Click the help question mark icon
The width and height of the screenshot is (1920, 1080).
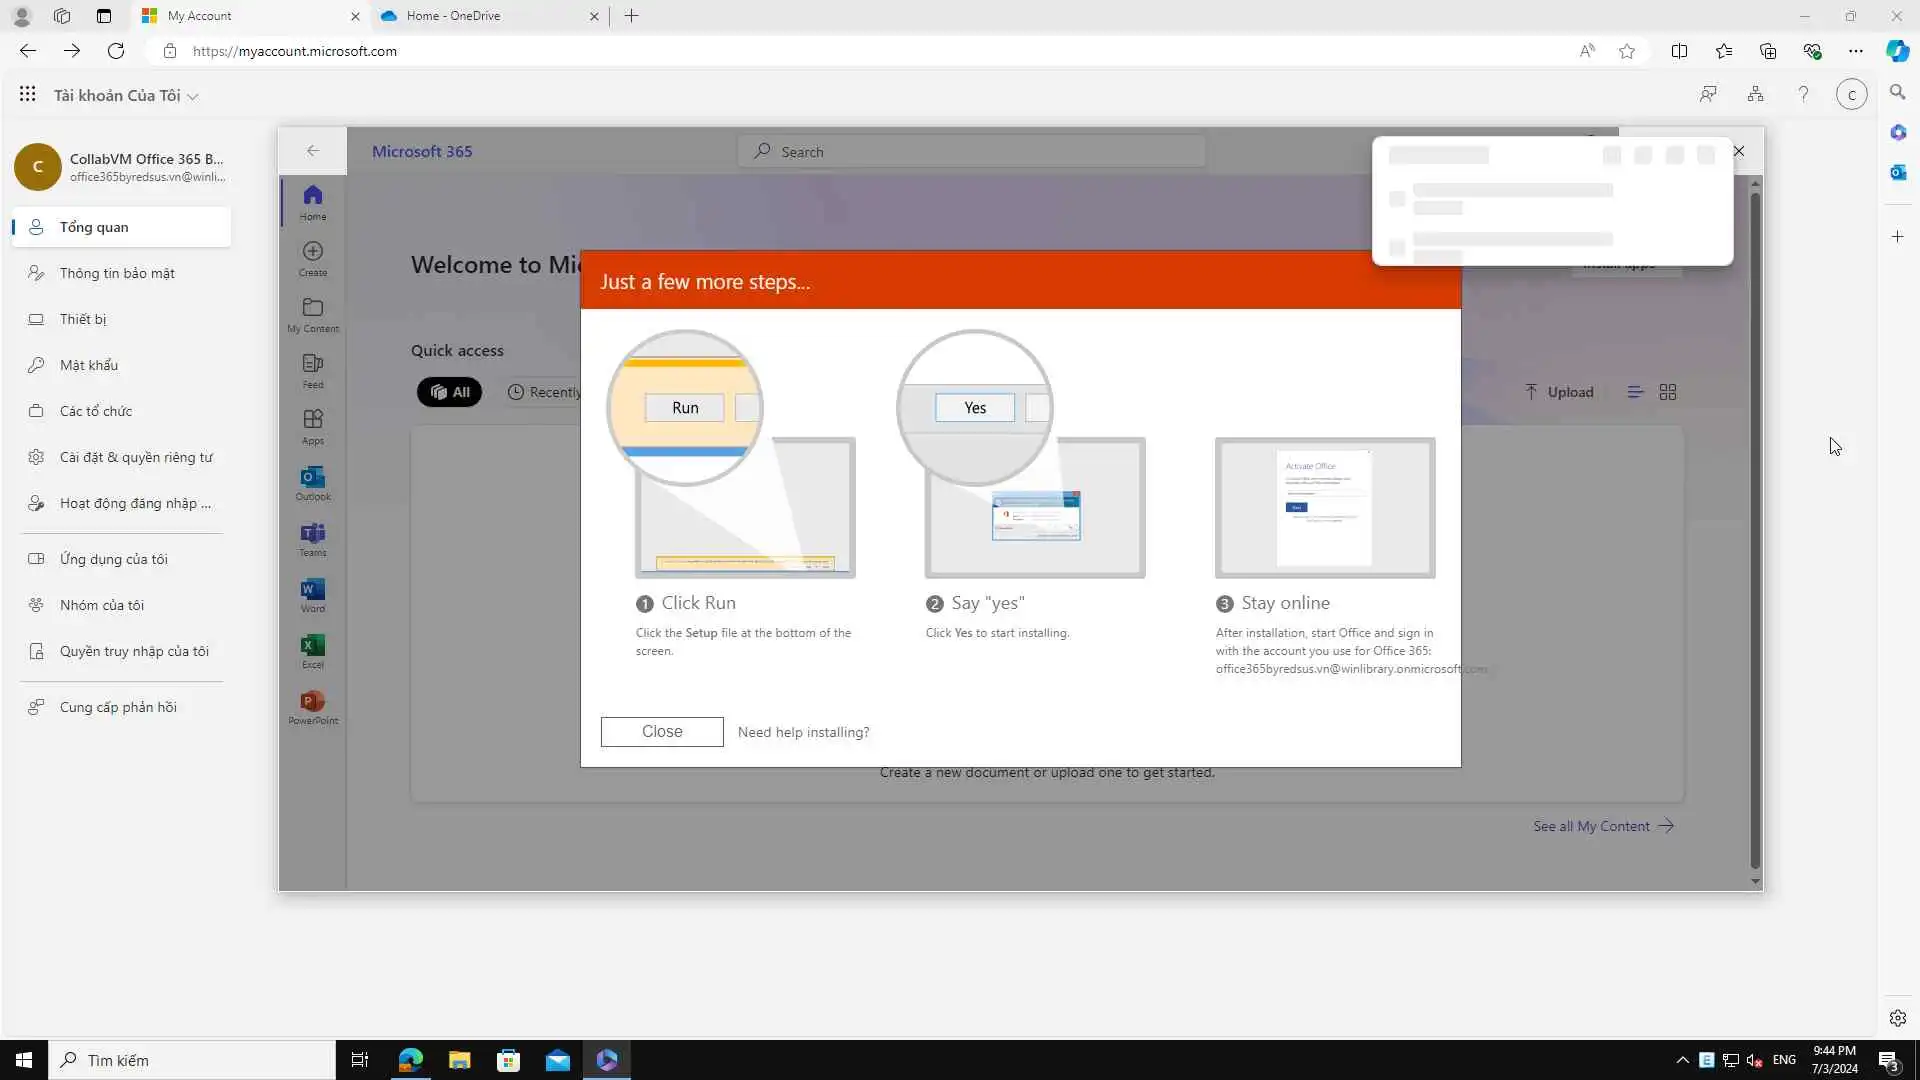coord(1803,95)
